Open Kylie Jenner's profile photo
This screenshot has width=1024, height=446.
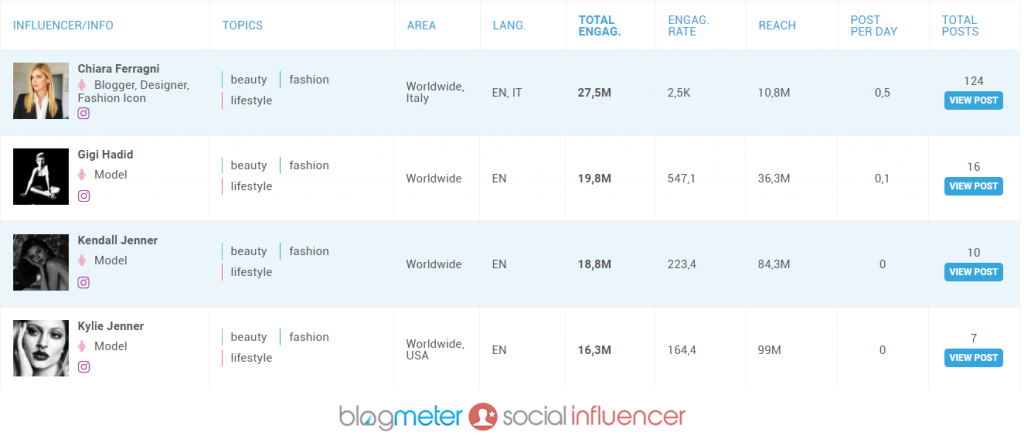(41, 348)
